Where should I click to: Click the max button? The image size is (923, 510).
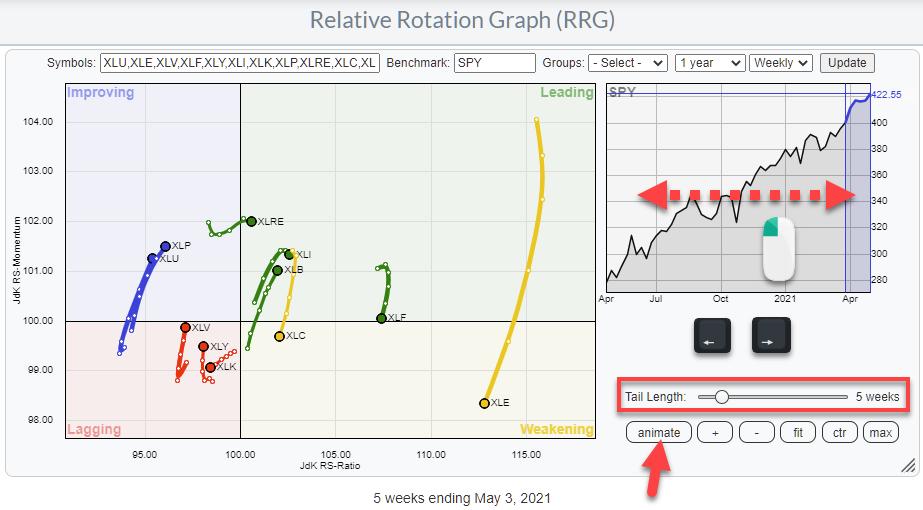tap(881, 432)
